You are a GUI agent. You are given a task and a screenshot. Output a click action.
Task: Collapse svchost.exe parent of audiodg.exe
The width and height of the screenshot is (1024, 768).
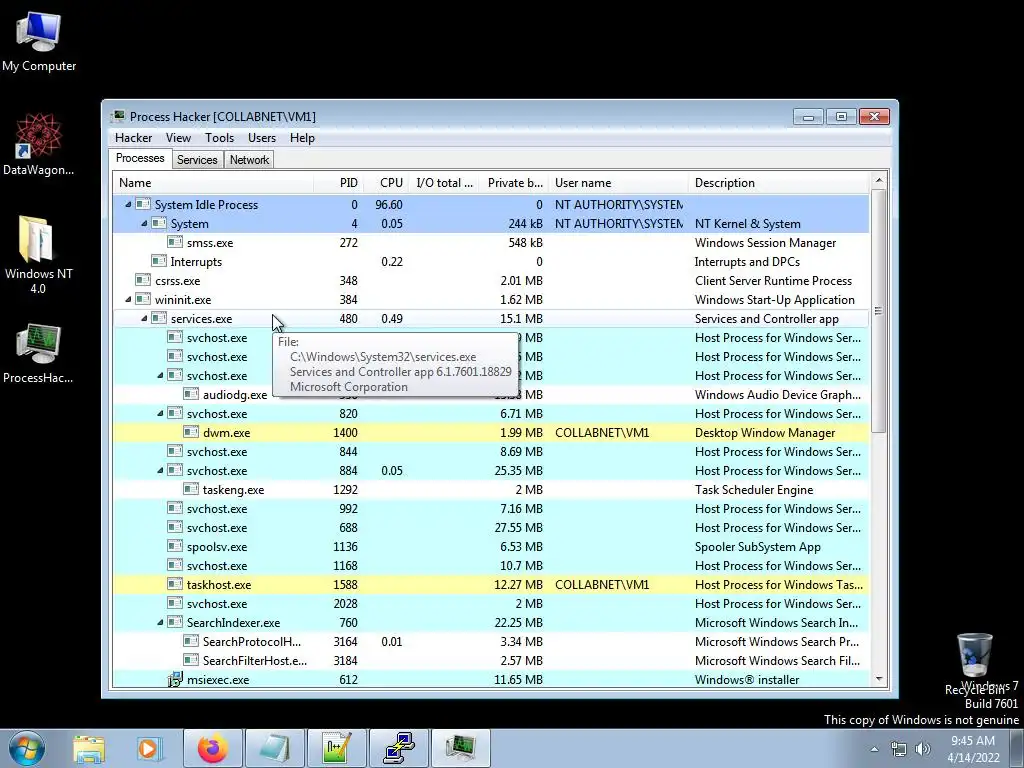[160, 376]
